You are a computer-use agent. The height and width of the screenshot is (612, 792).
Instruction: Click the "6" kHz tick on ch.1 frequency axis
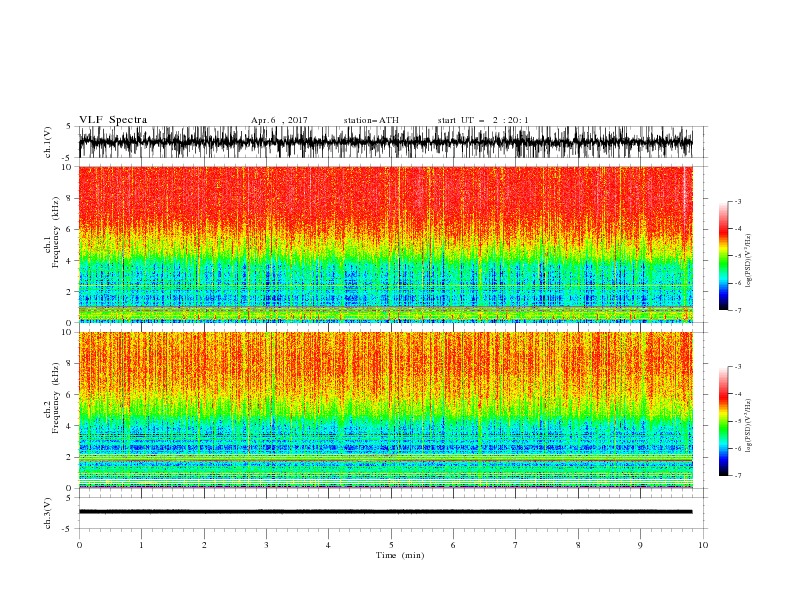click(69, 229)
